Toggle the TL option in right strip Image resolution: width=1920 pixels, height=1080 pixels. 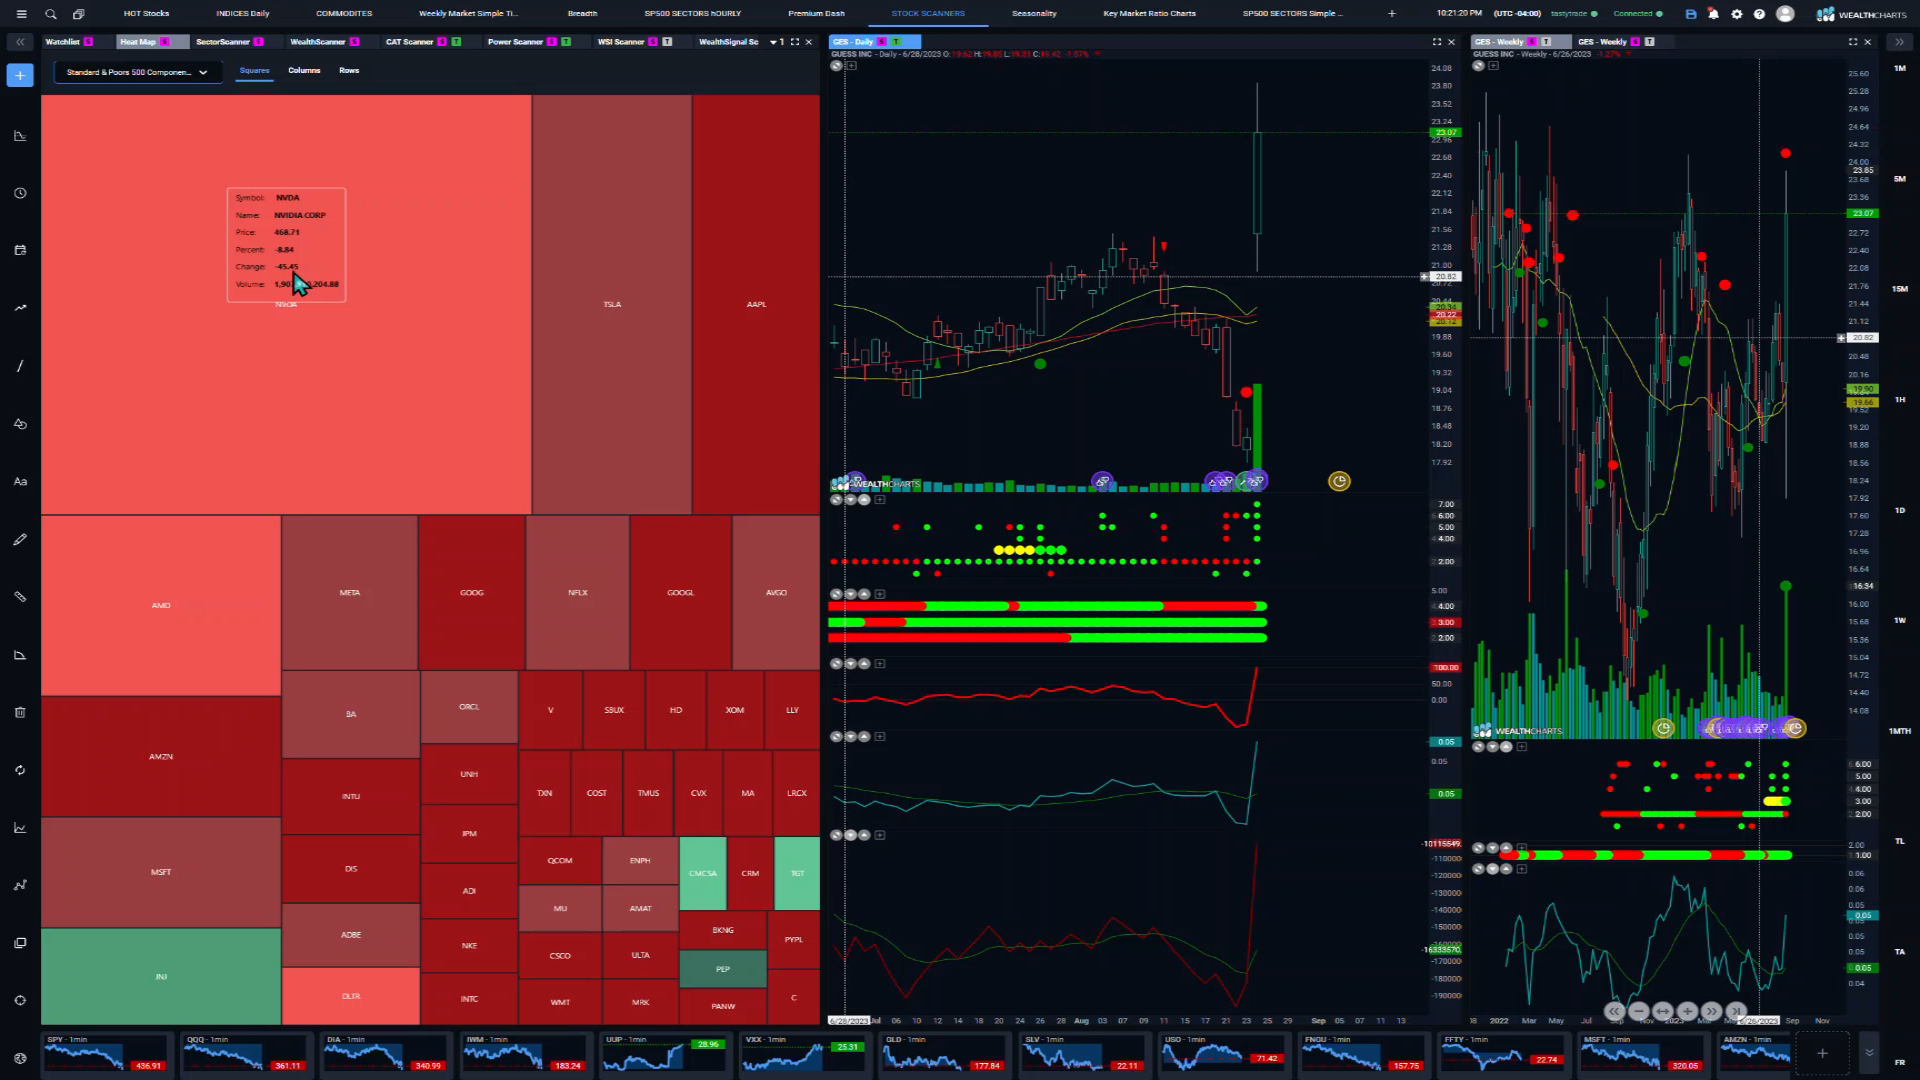pyautogui.click(x=1899, y=841)
